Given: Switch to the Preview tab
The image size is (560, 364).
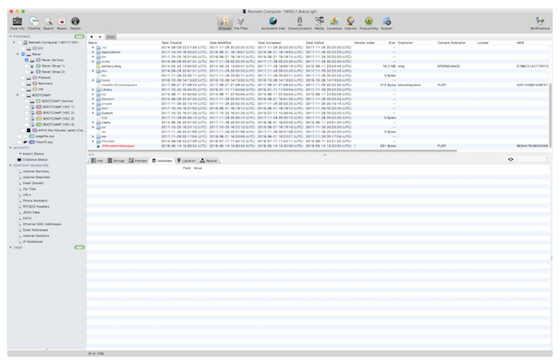Looking at the screenshot, I should (138, 161).
